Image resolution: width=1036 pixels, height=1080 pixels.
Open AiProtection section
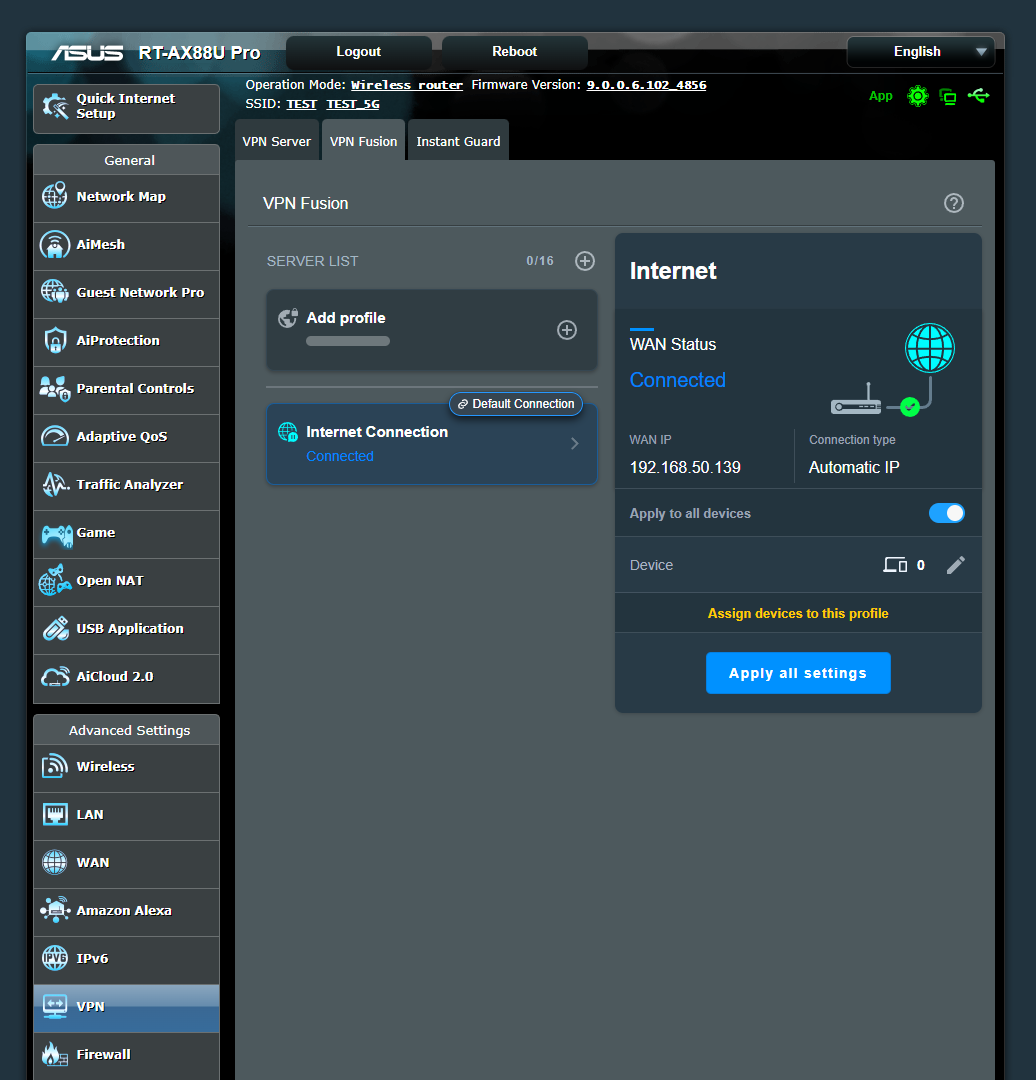point(126,342)
